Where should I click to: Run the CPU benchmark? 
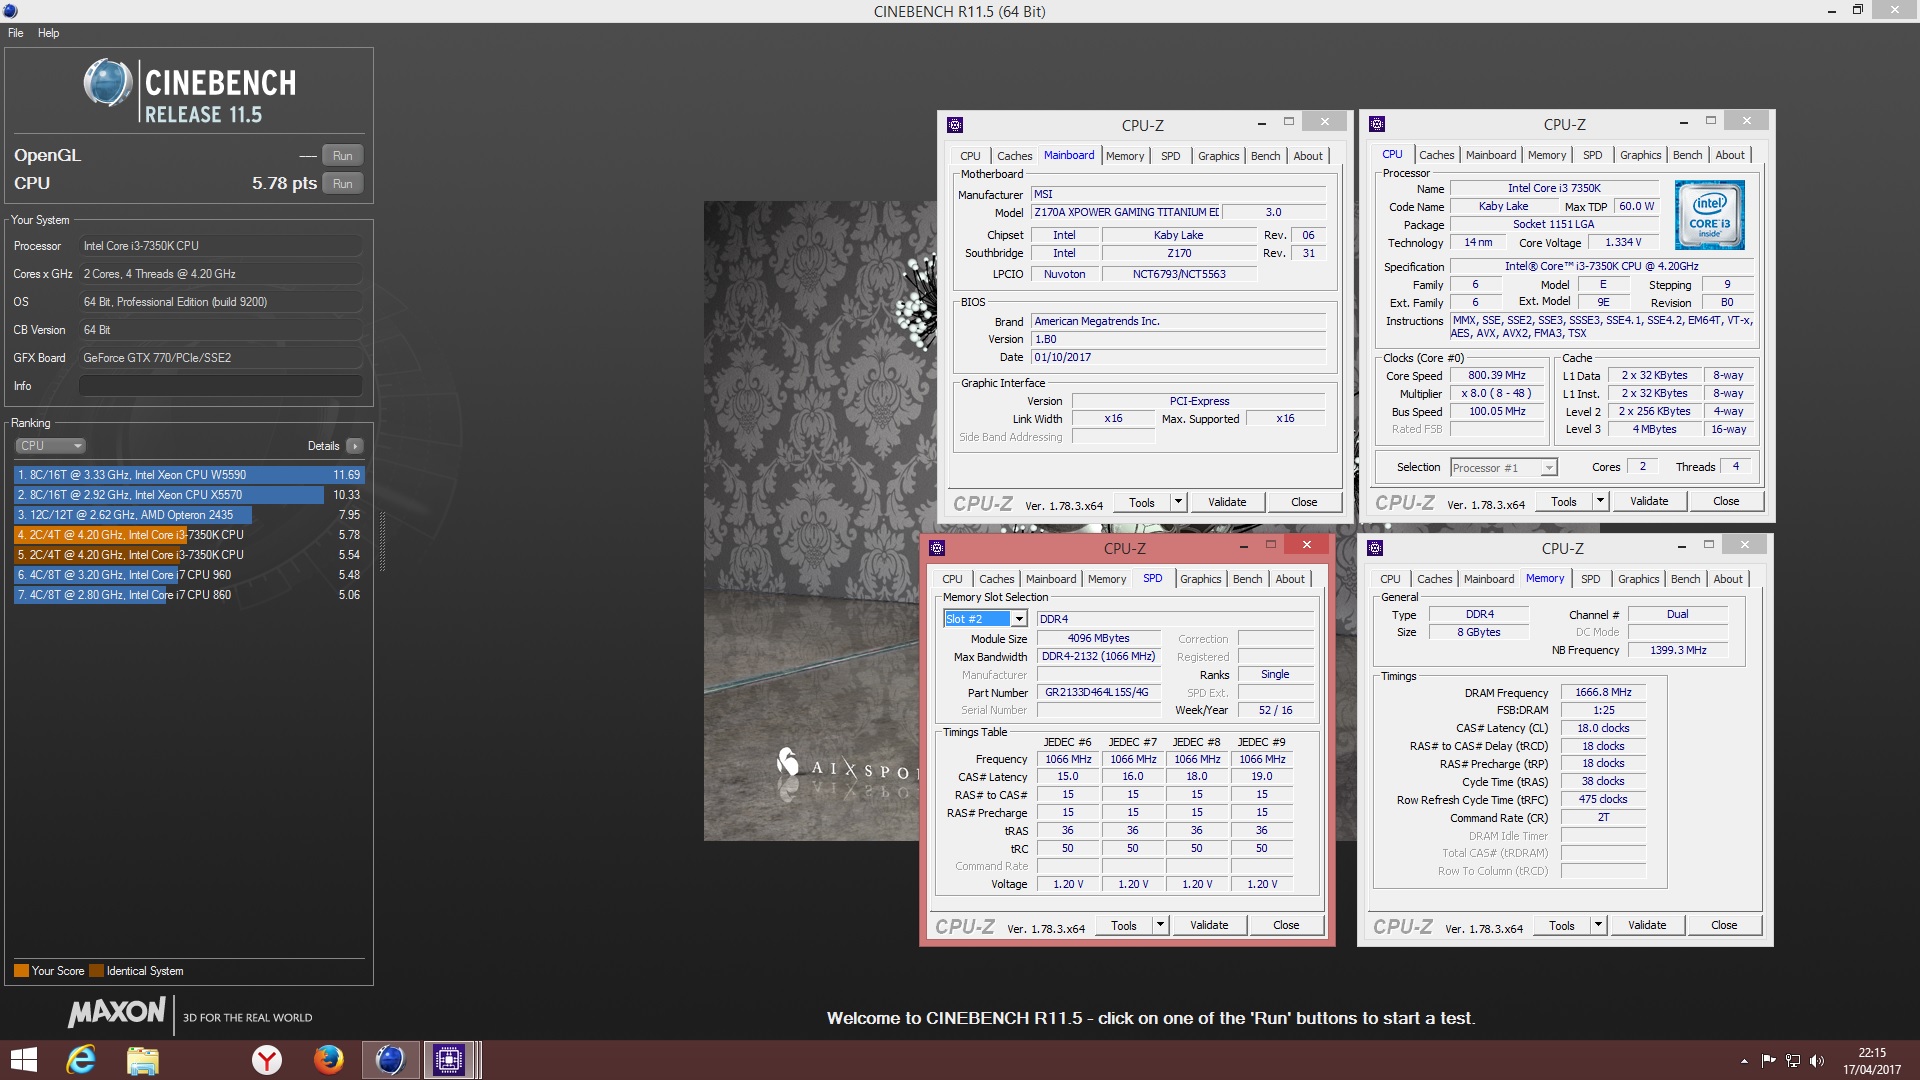coord(342,184)
